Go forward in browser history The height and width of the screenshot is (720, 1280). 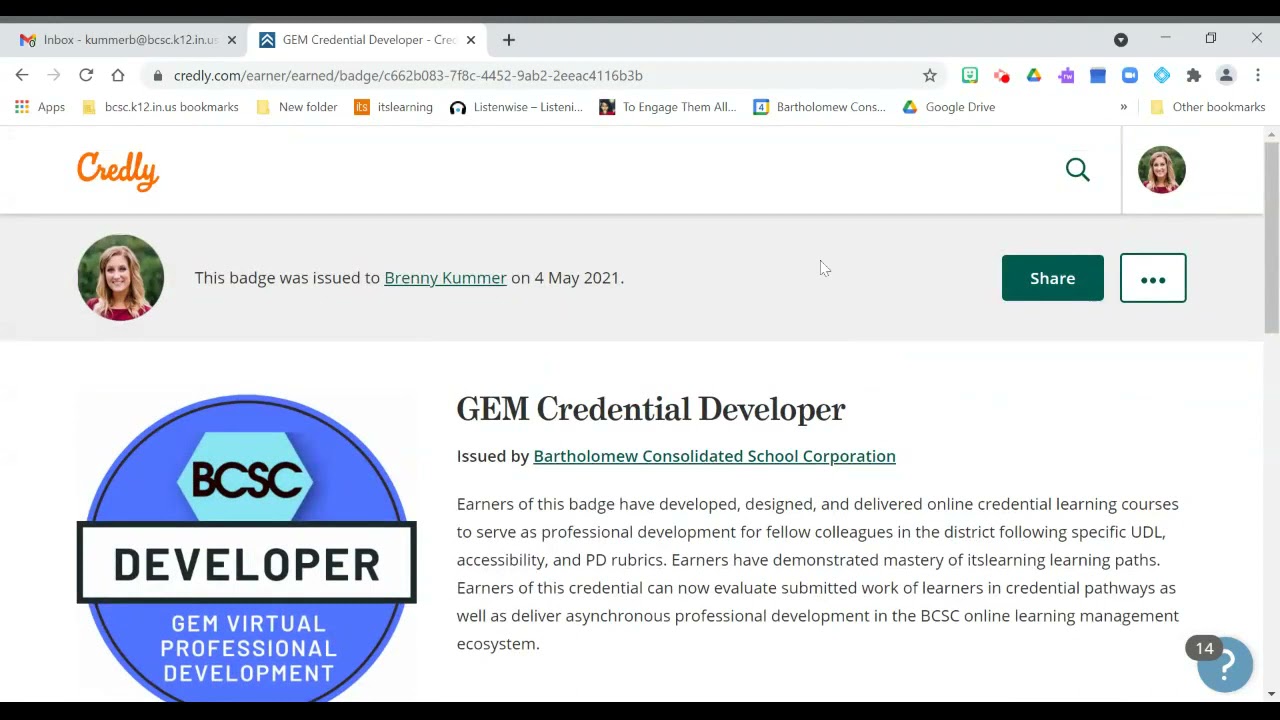(54, 75)
